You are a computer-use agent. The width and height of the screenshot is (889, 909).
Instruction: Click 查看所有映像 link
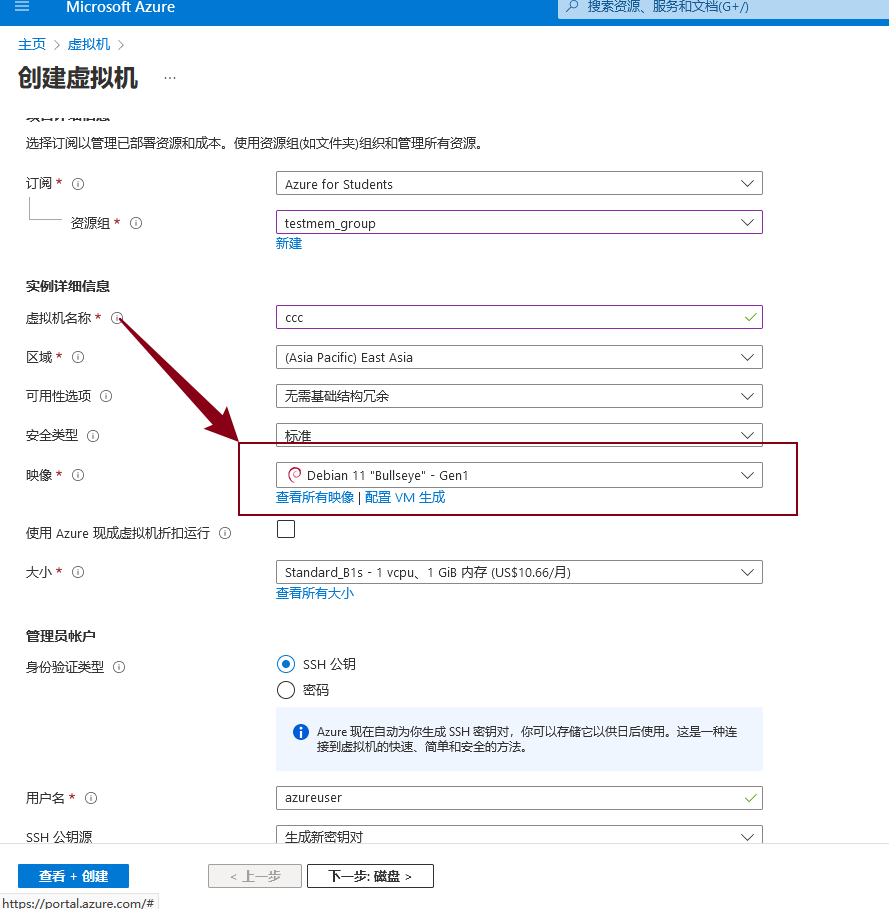tap(315, 497)
